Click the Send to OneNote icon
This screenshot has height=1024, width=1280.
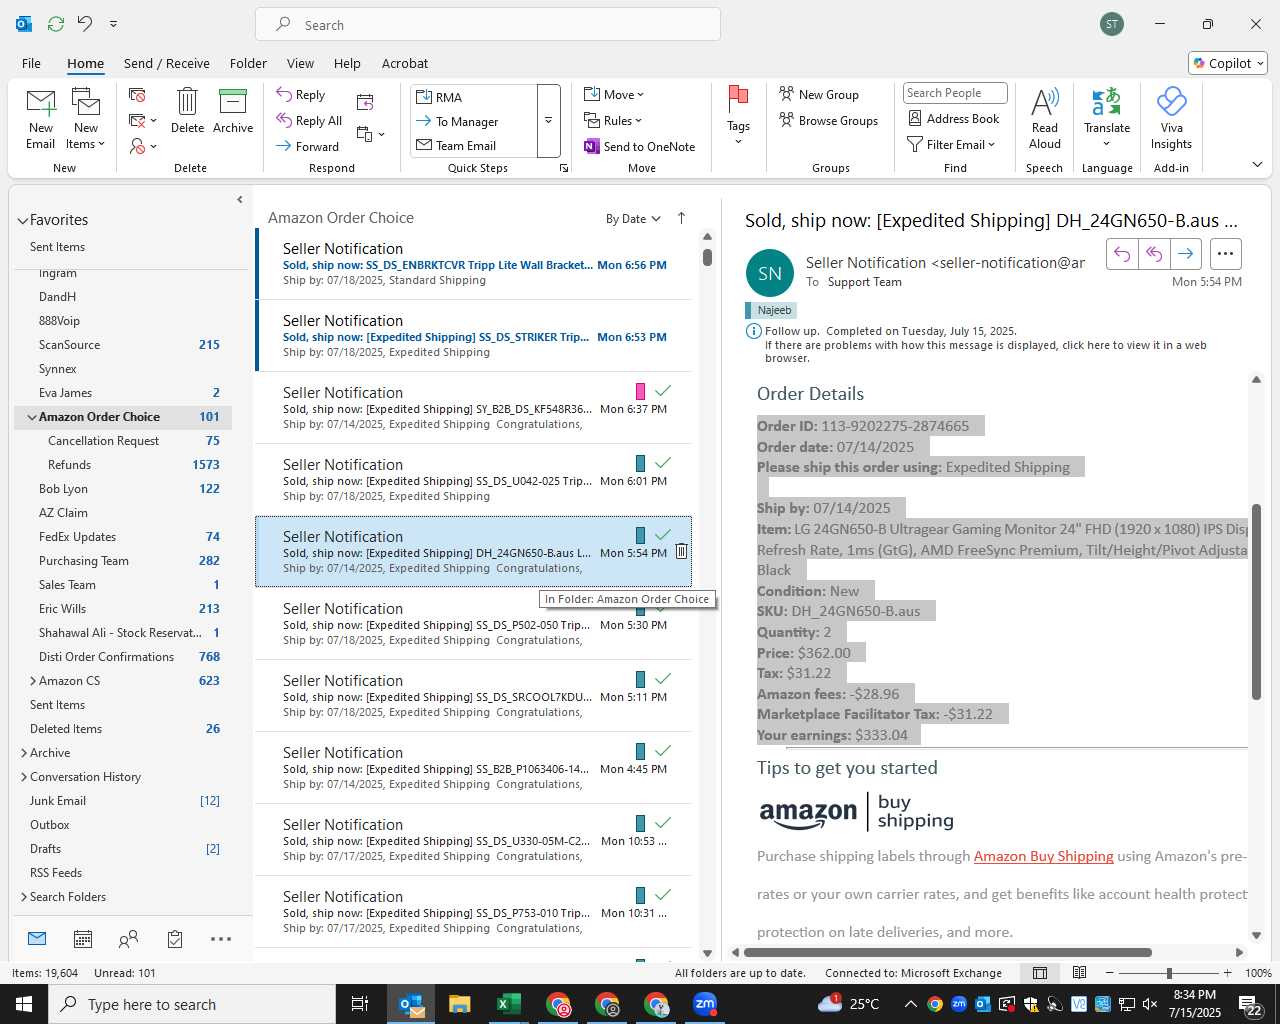[x=592, y=146]
